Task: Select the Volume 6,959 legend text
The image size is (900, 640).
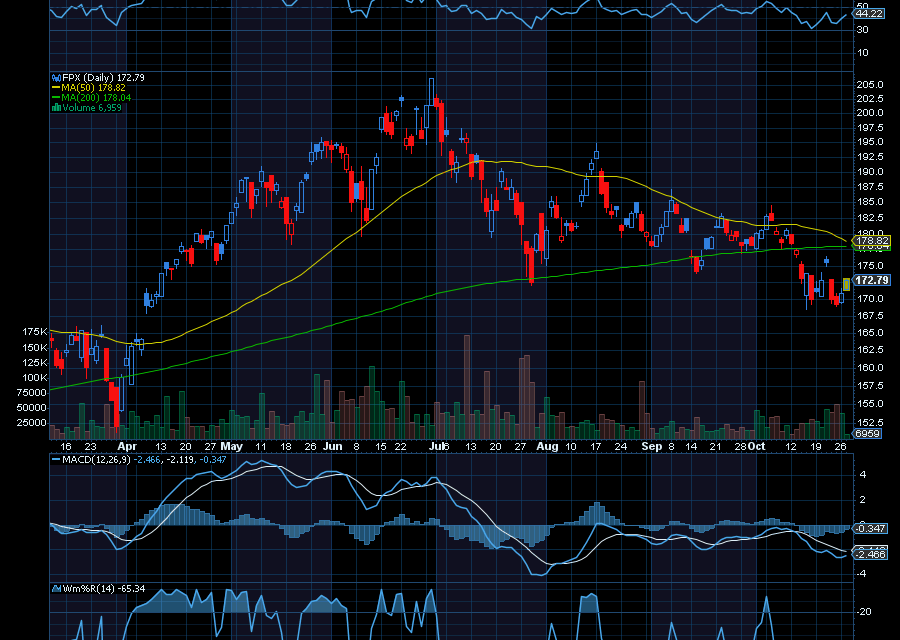Action: click(x=92, y=108)
